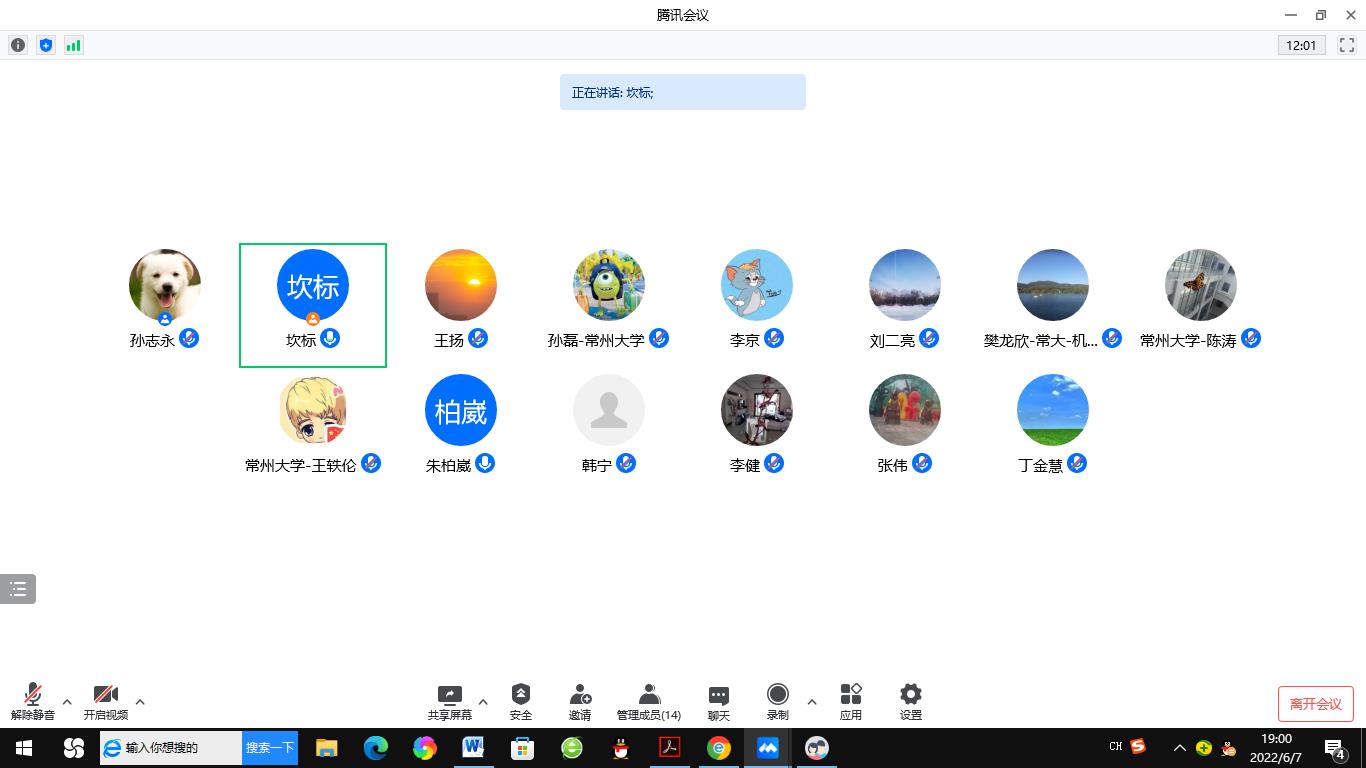This screenshot has width=1366, height=768.
Task: Expand video options arrow next to 开启视频
Action: tap(140, 702)
